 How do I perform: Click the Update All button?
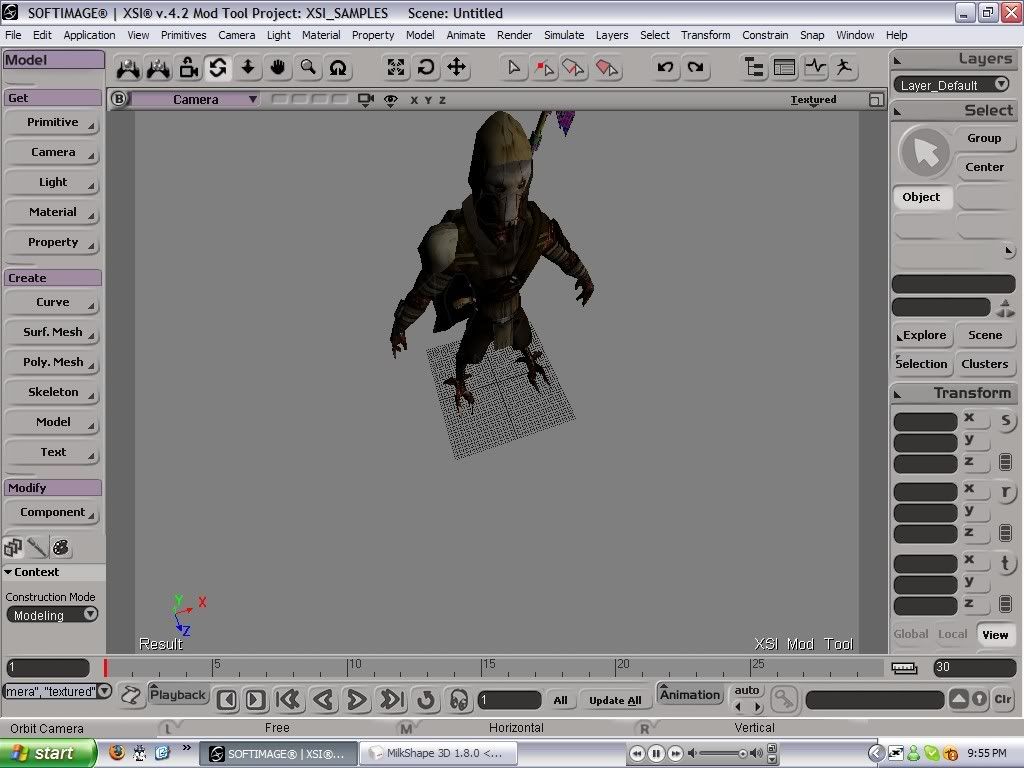tap(615, 700)
